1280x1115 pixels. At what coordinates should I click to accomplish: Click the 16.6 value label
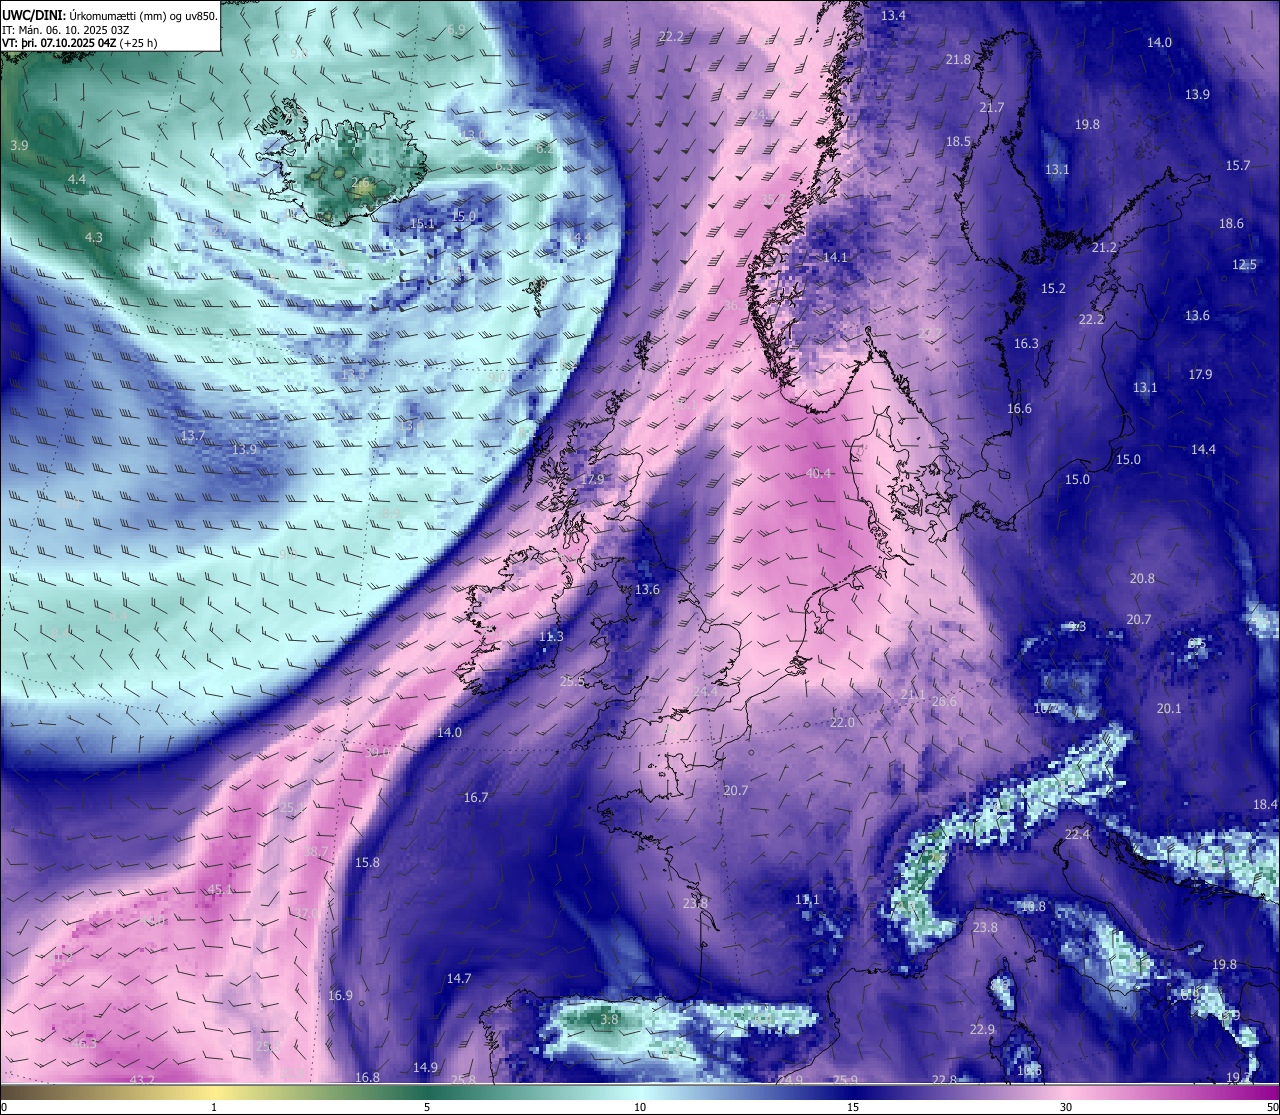point(1019,408)
